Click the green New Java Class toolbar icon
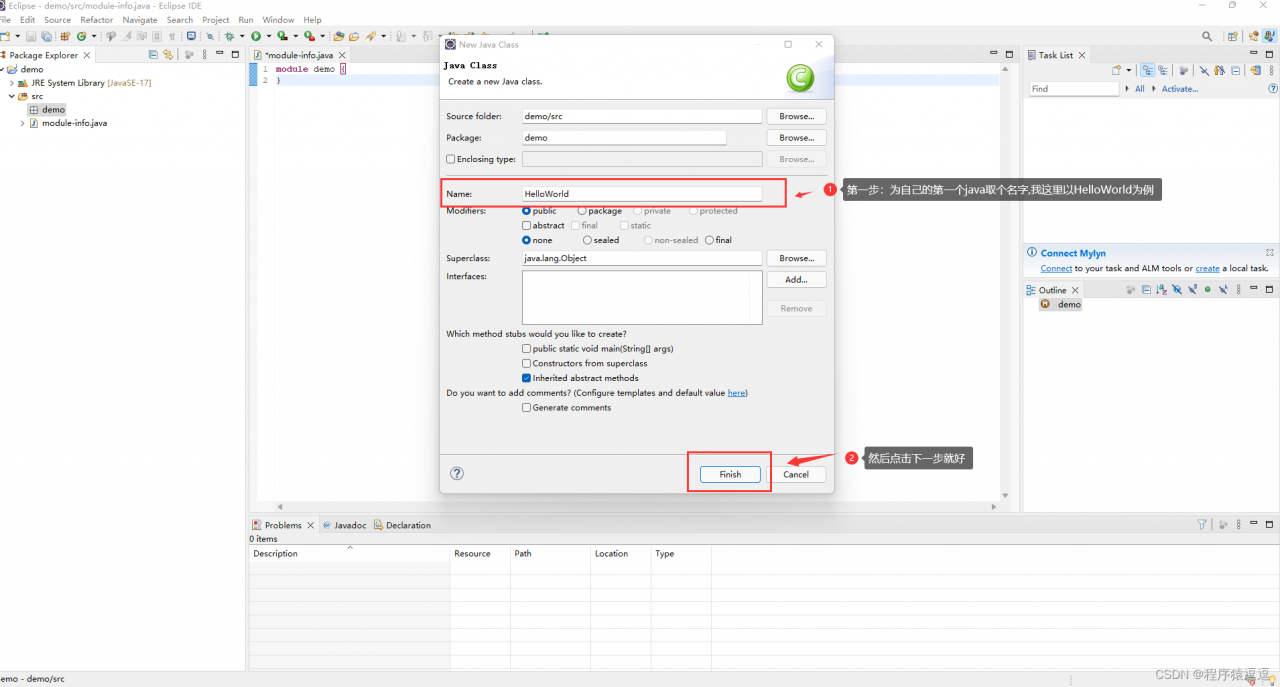The height and width of the screenshot is (687, 1280). tap(81, 36)
